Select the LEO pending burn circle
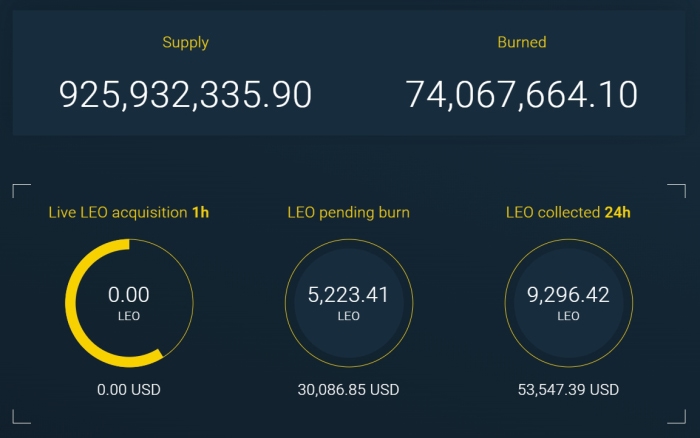 348,302
